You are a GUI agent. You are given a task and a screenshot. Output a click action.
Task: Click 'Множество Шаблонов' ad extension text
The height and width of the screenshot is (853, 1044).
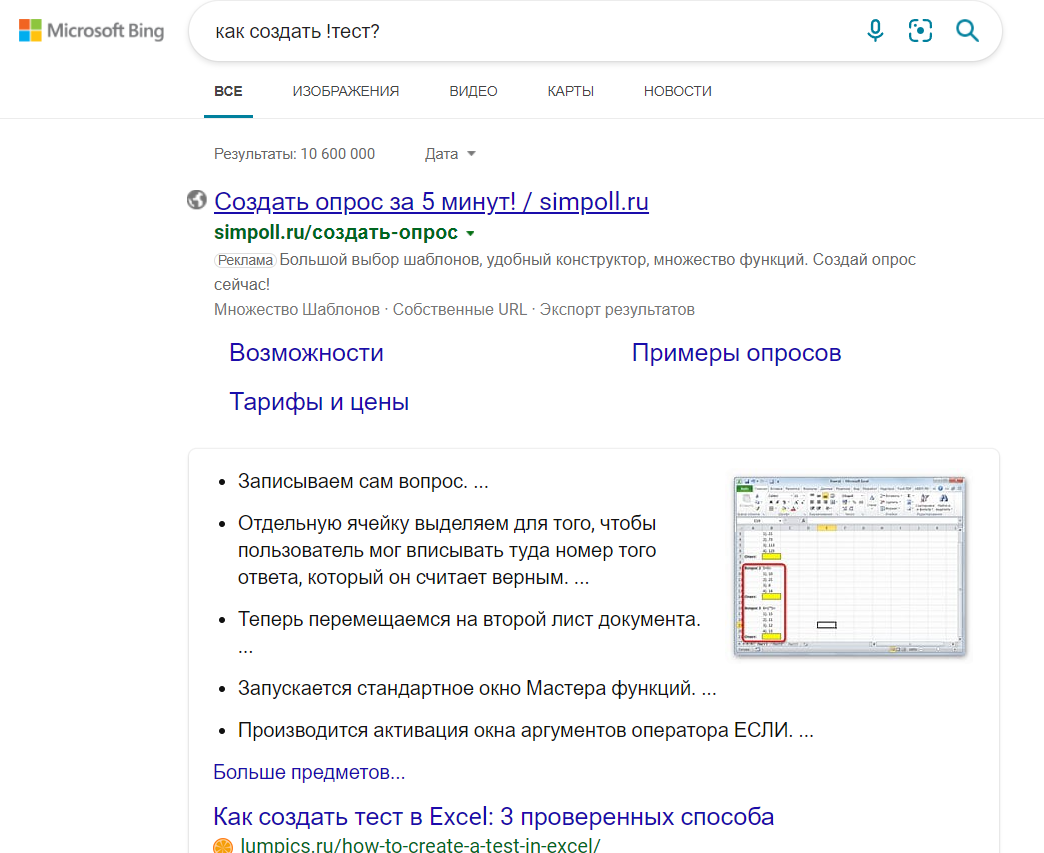click(x=297, y=310)
